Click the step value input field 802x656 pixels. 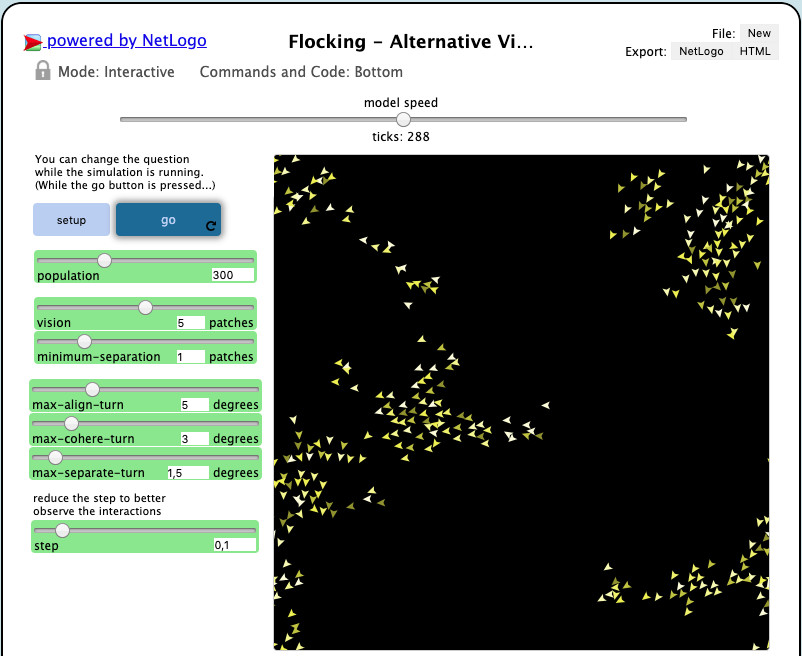point(234,546)
